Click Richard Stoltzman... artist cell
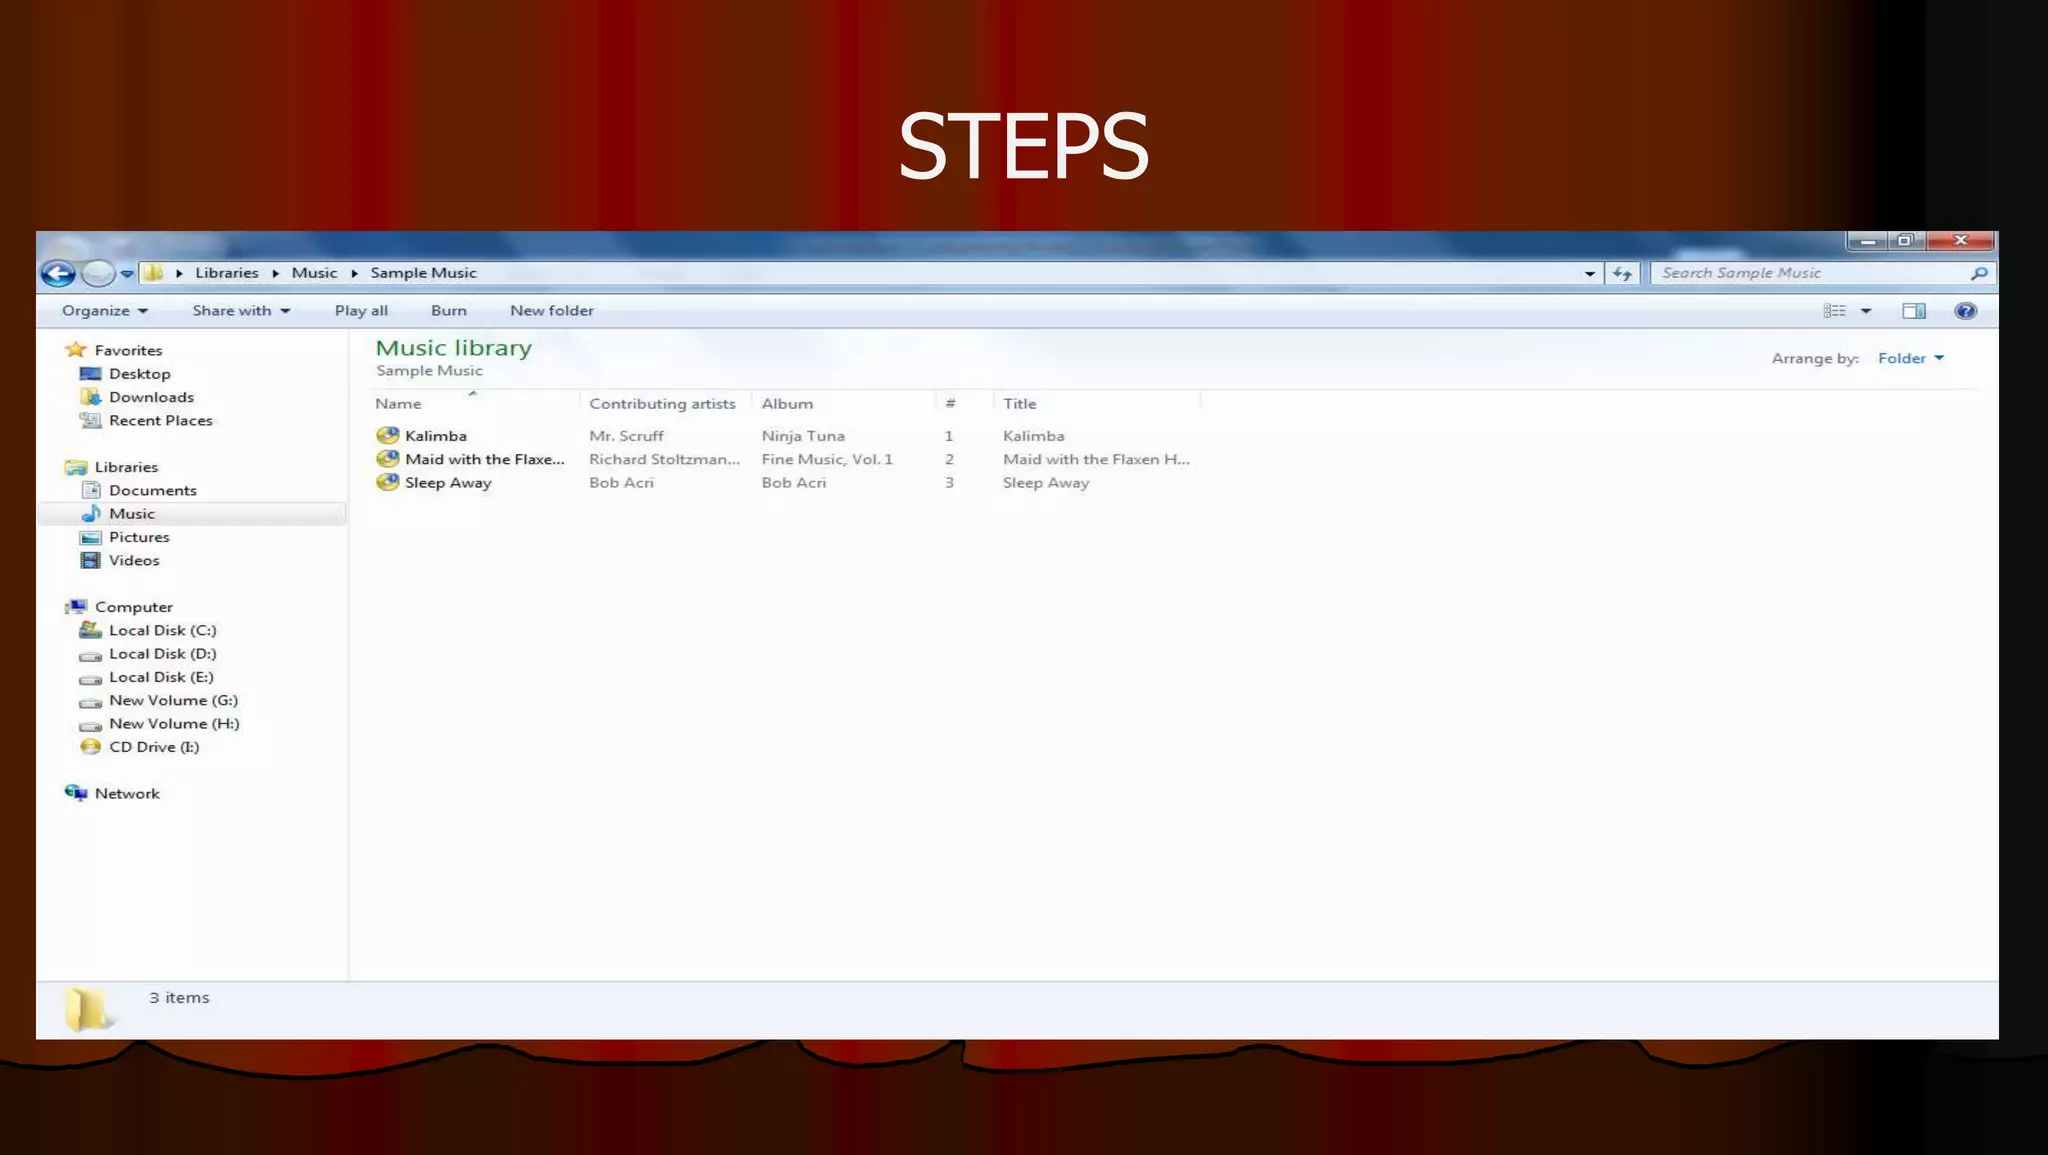Viewport: 2048px width, 1155px height. point(664,460)
